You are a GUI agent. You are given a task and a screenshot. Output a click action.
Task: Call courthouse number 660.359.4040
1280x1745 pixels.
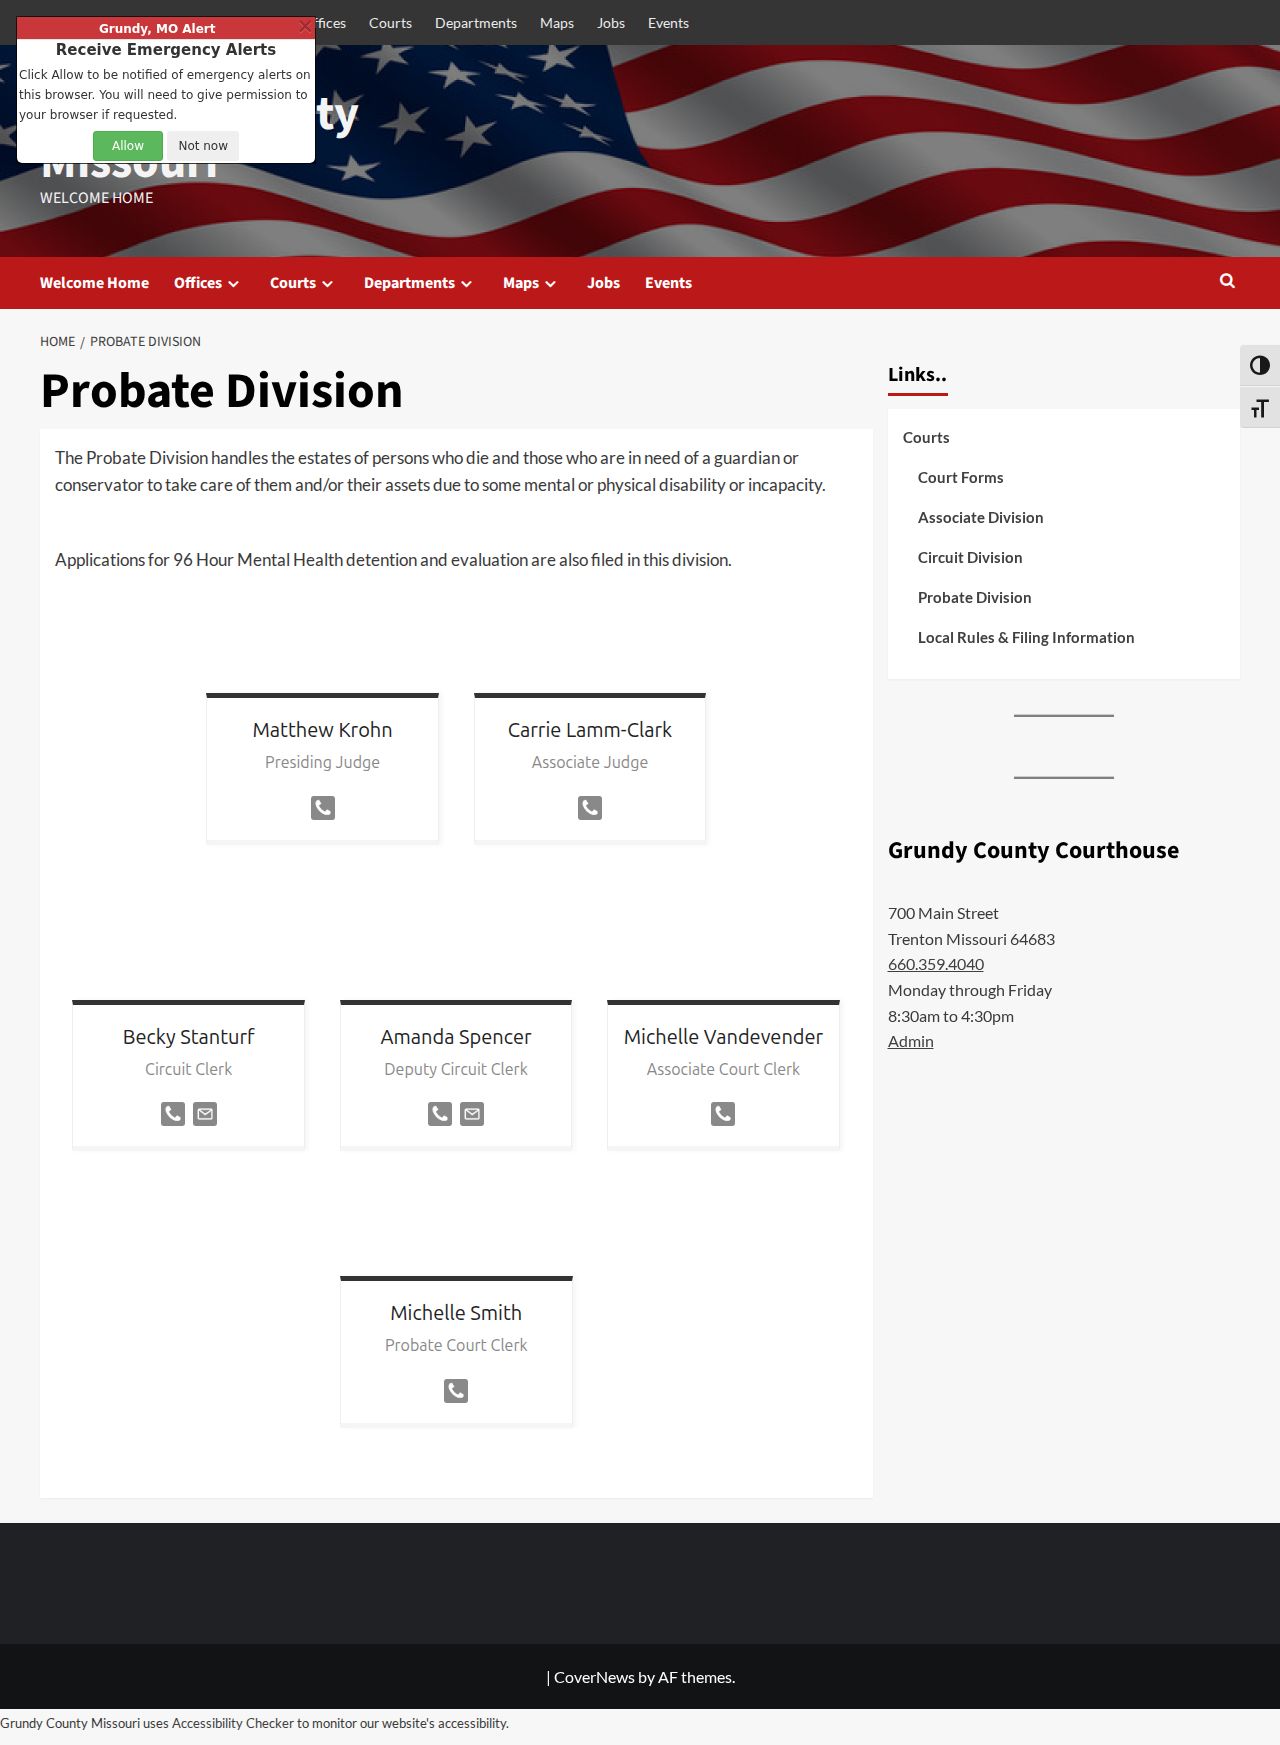click(x=936, y=964)
